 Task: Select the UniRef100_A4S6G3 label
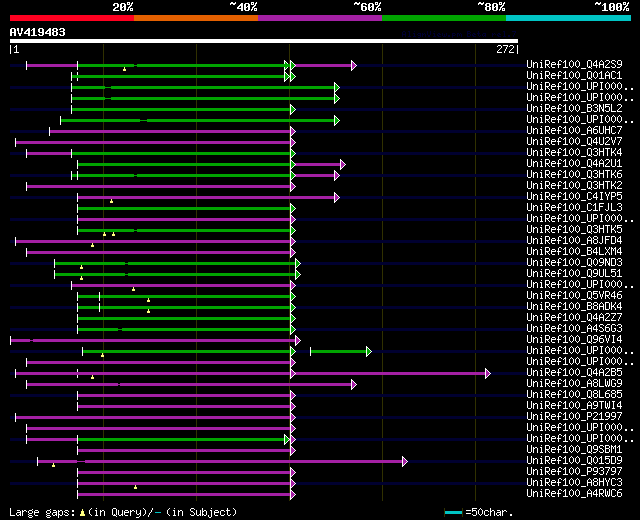point(574,329)
